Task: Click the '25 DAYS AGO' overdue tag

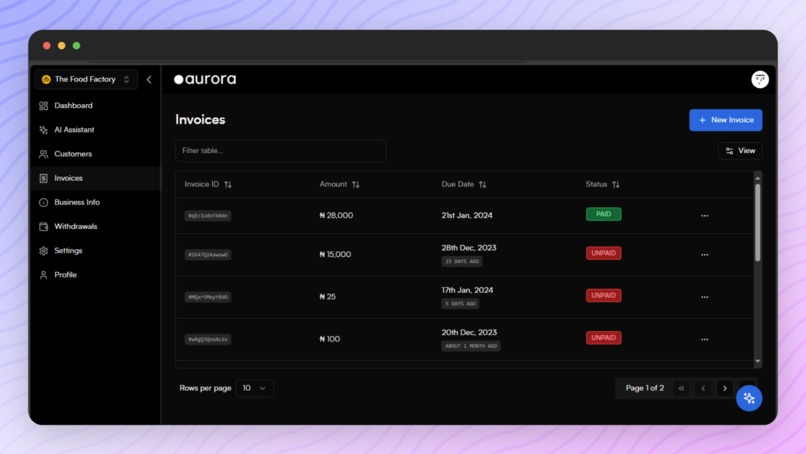Action: pyautogui.click(x=462, y=261)
